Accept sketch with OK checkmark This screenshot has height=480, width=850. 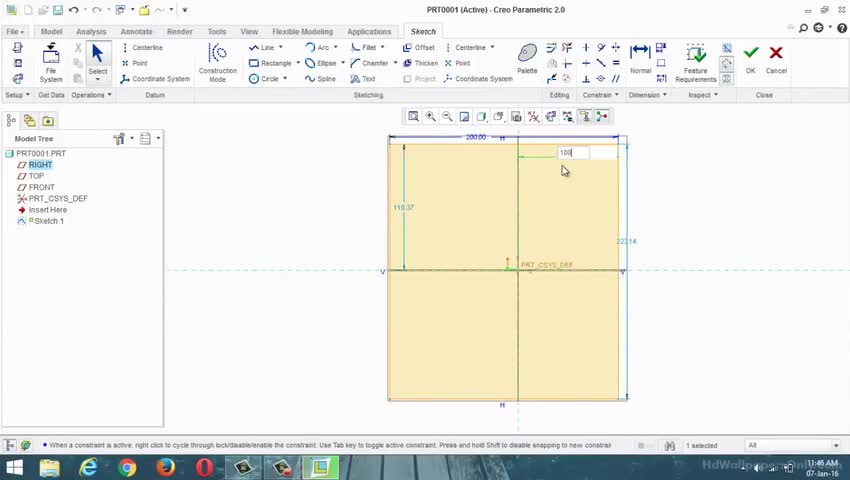point(751,60)
